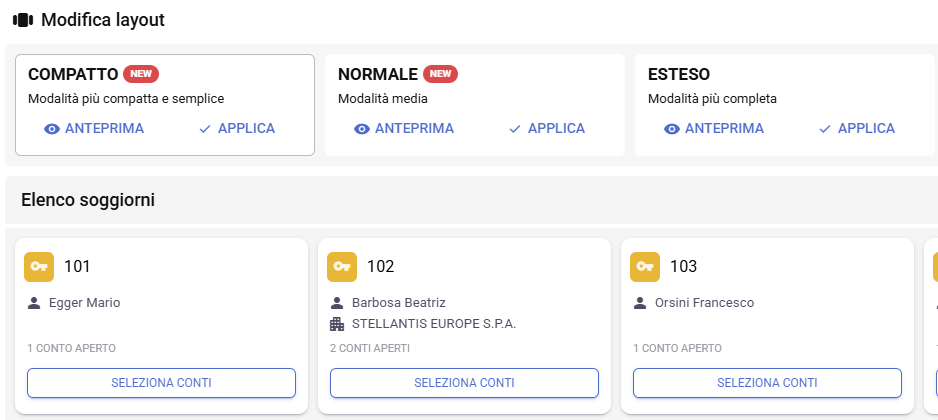Click the building icon beside STELLANTIS EUROPE

click(337, 324)
